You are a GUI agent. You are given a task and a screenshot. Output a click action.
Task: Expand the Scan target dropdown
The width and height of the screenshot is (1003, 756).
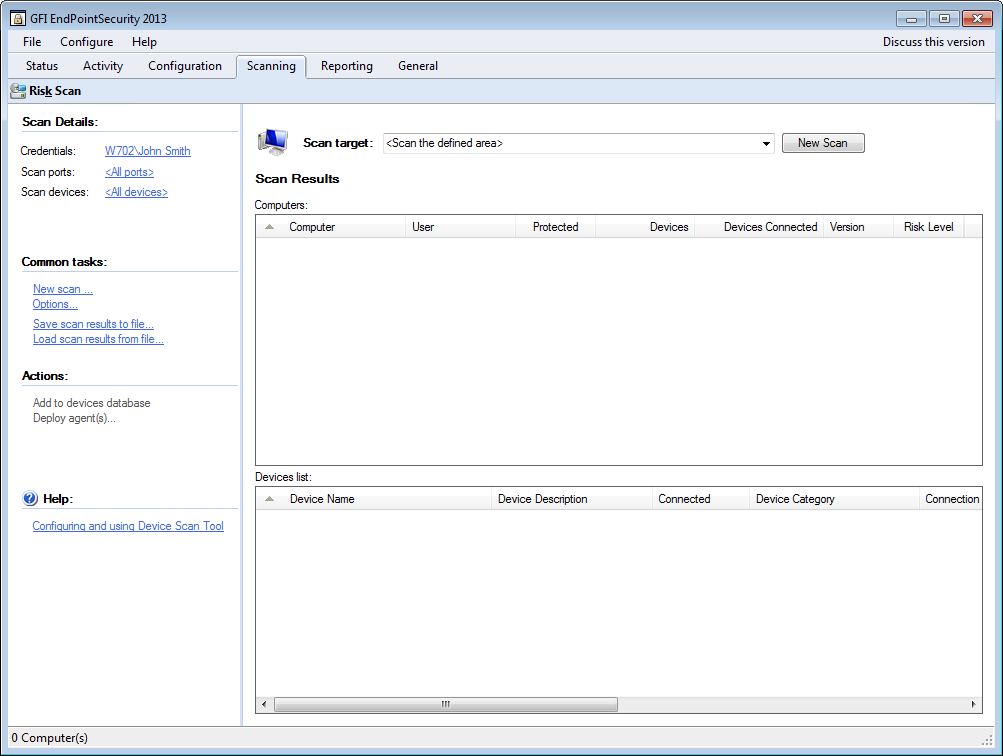click(x=766, y=144)
